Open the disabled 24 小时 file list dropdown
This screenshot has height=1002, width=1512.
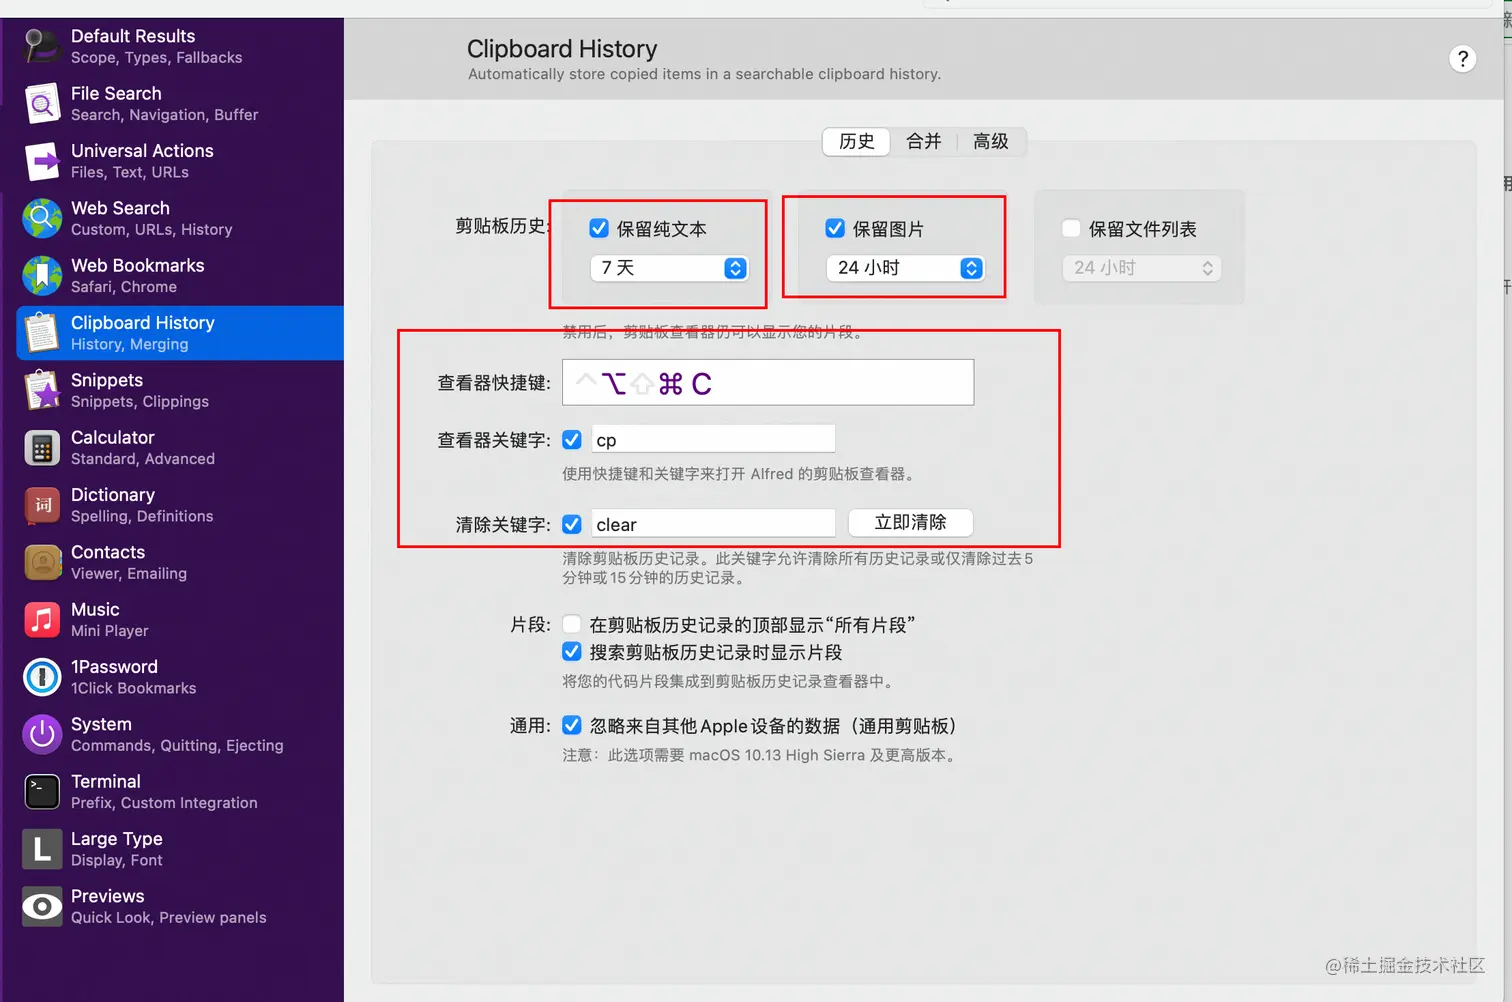click(x=1141, y=268)
